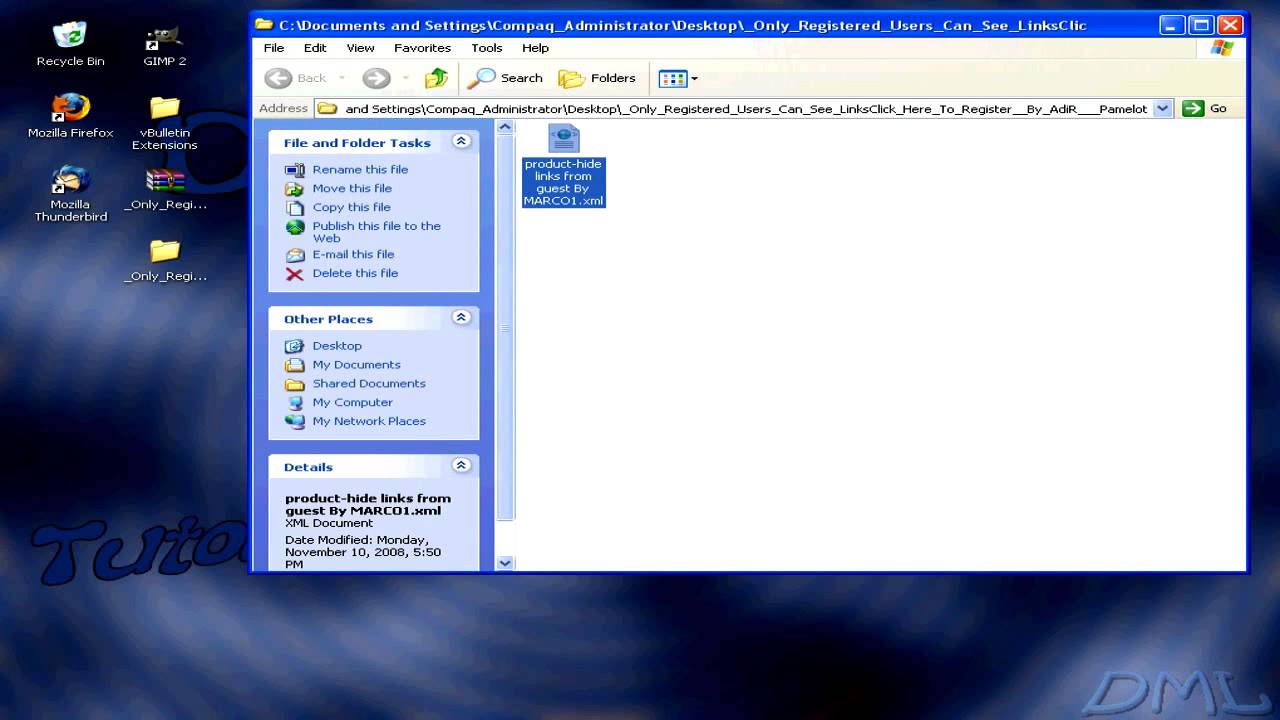This screenshot has height=720, width=1280.
Task: Click the My Network Places icon
Action: (x=294, y=422)
